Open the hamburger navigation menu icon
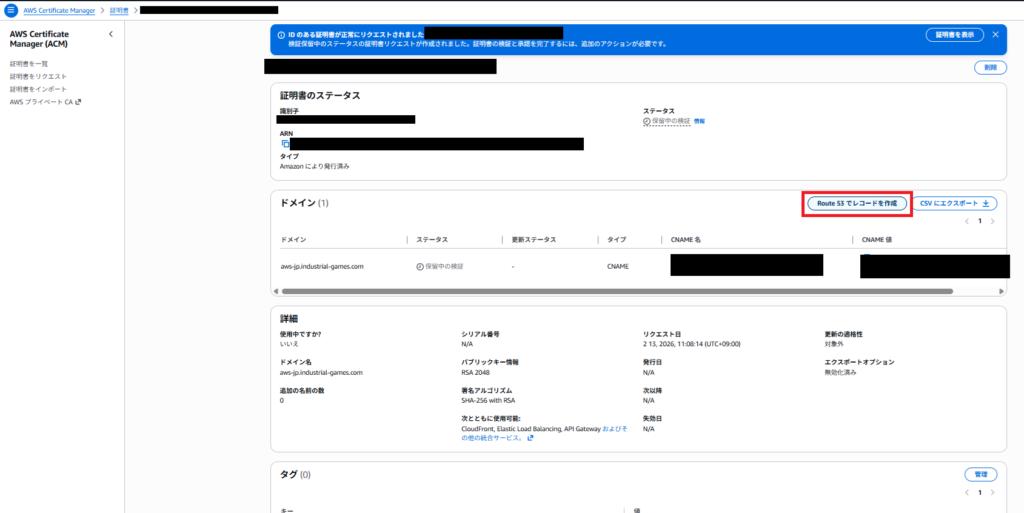 [12, 10]
